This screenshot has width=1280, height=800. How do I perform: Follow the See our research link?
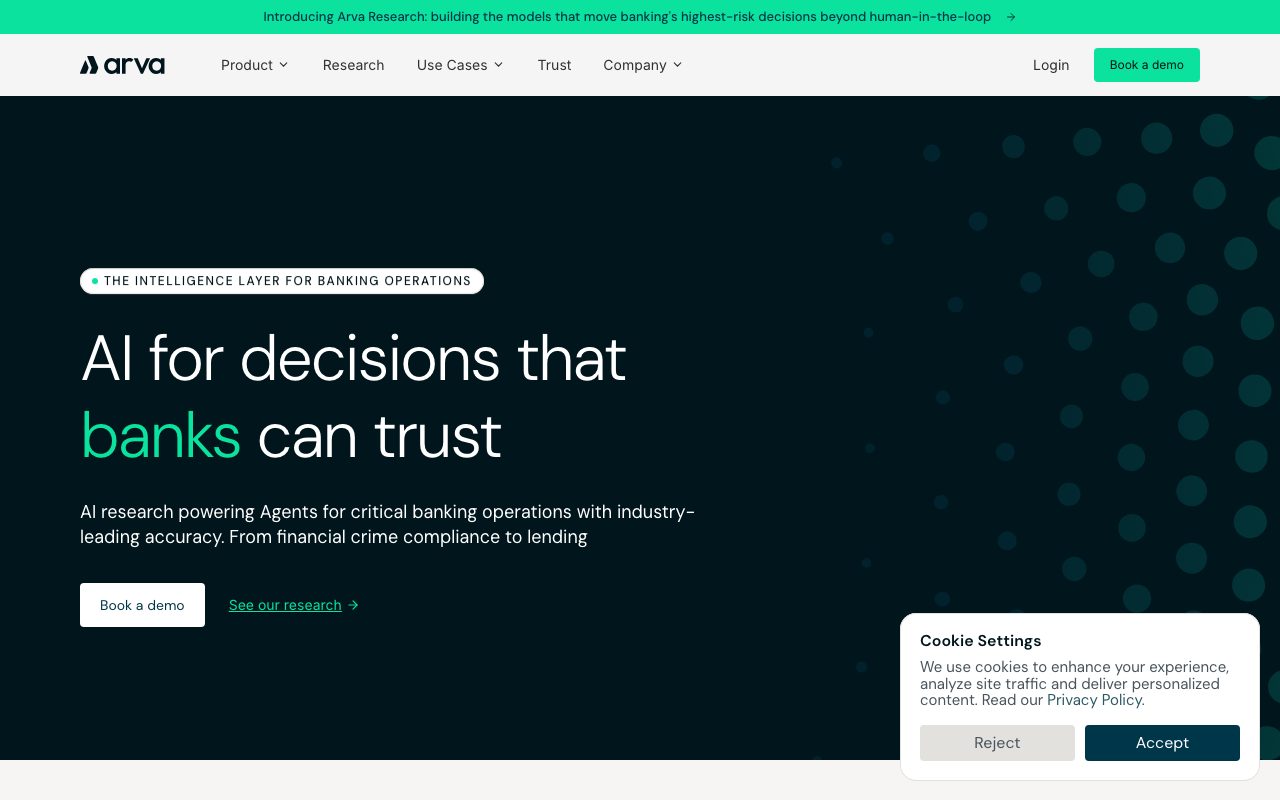click(285, 605)
